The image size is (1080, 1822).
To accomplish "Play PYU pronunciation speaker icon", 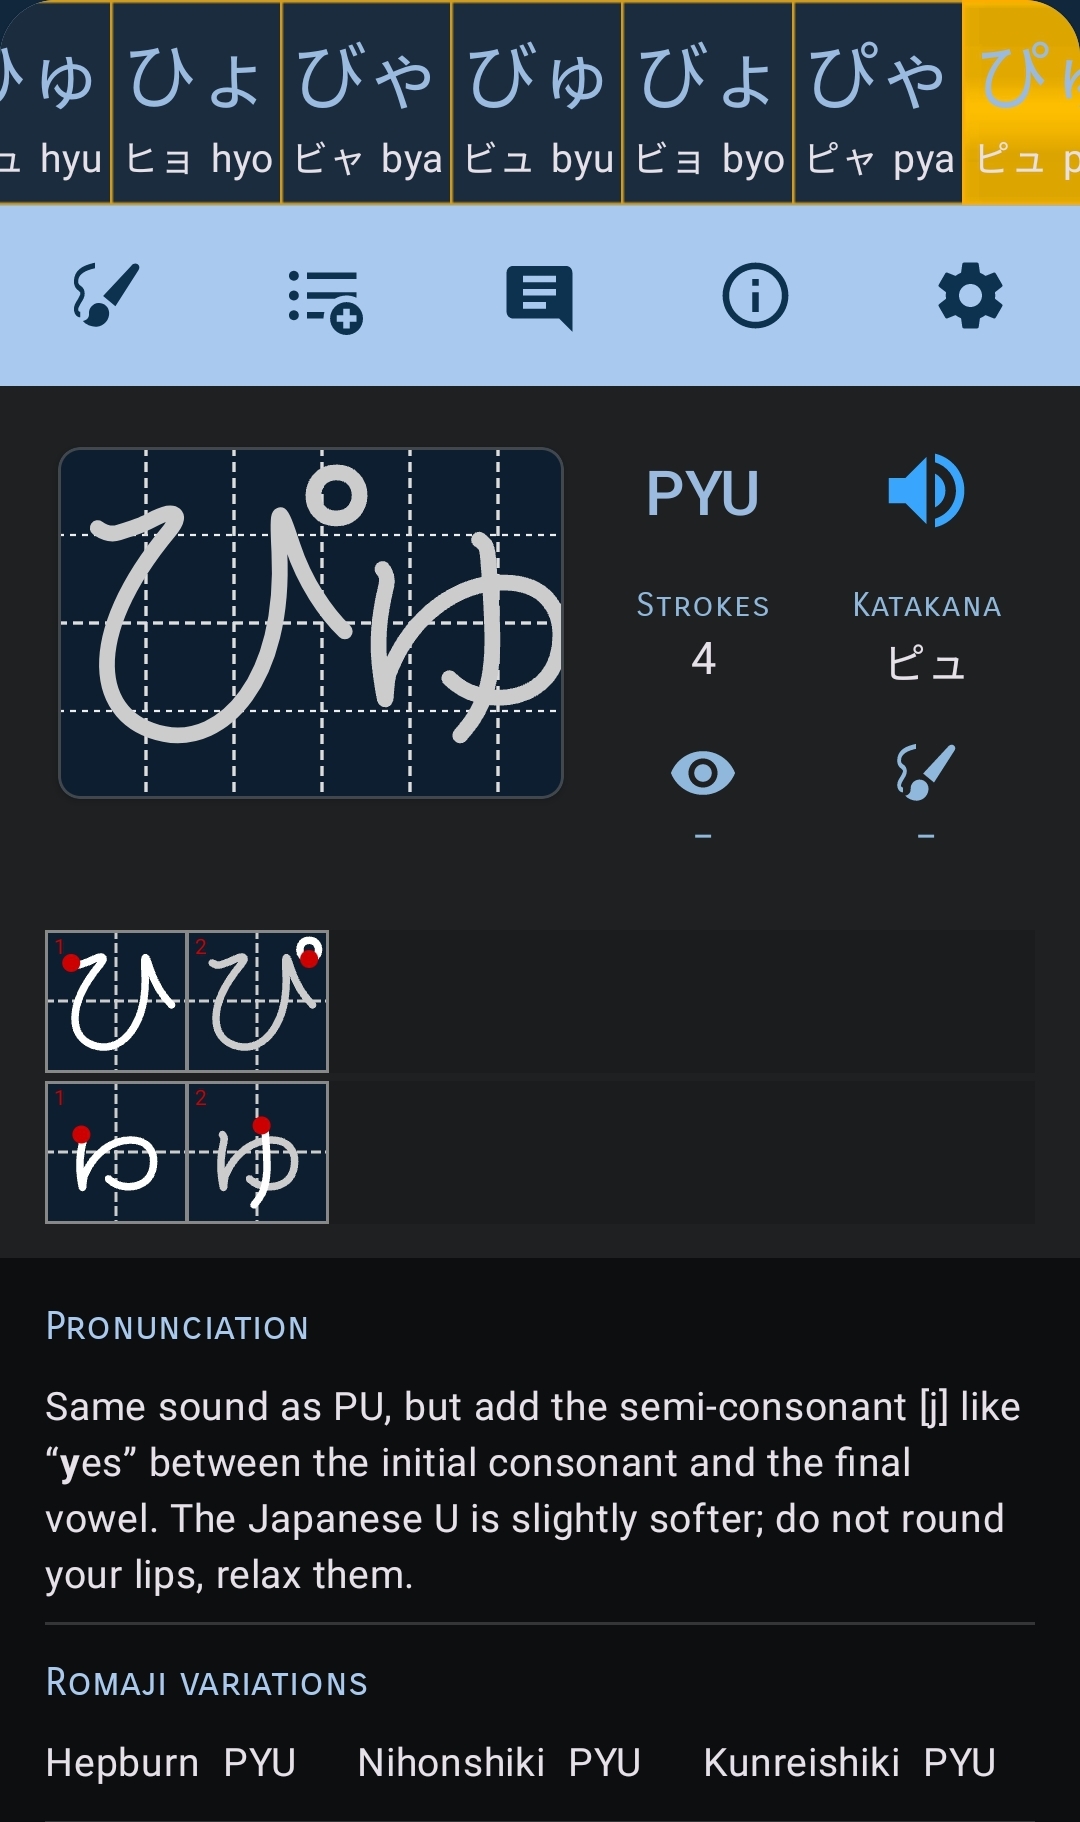I will [x=926, y=491].
